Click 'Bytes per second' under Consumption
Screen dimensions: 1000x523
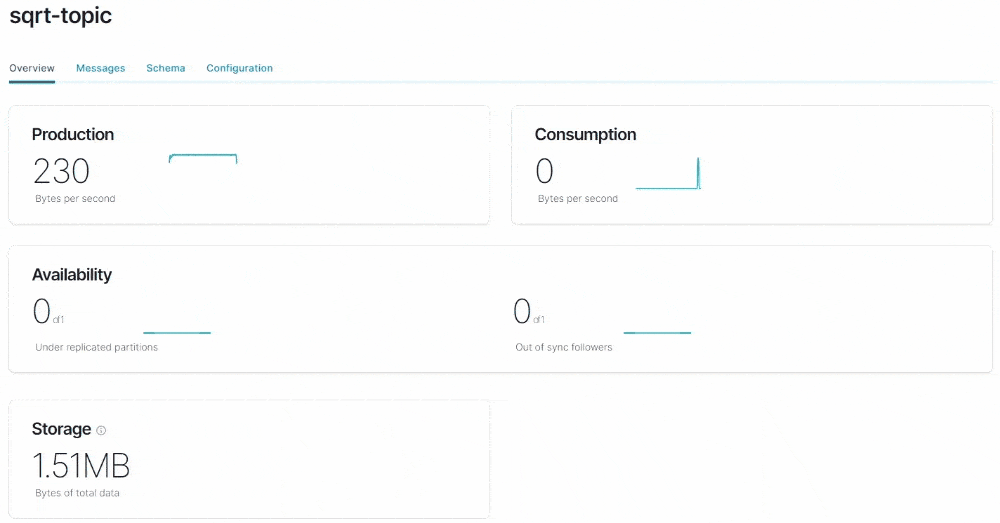point(578,198)
